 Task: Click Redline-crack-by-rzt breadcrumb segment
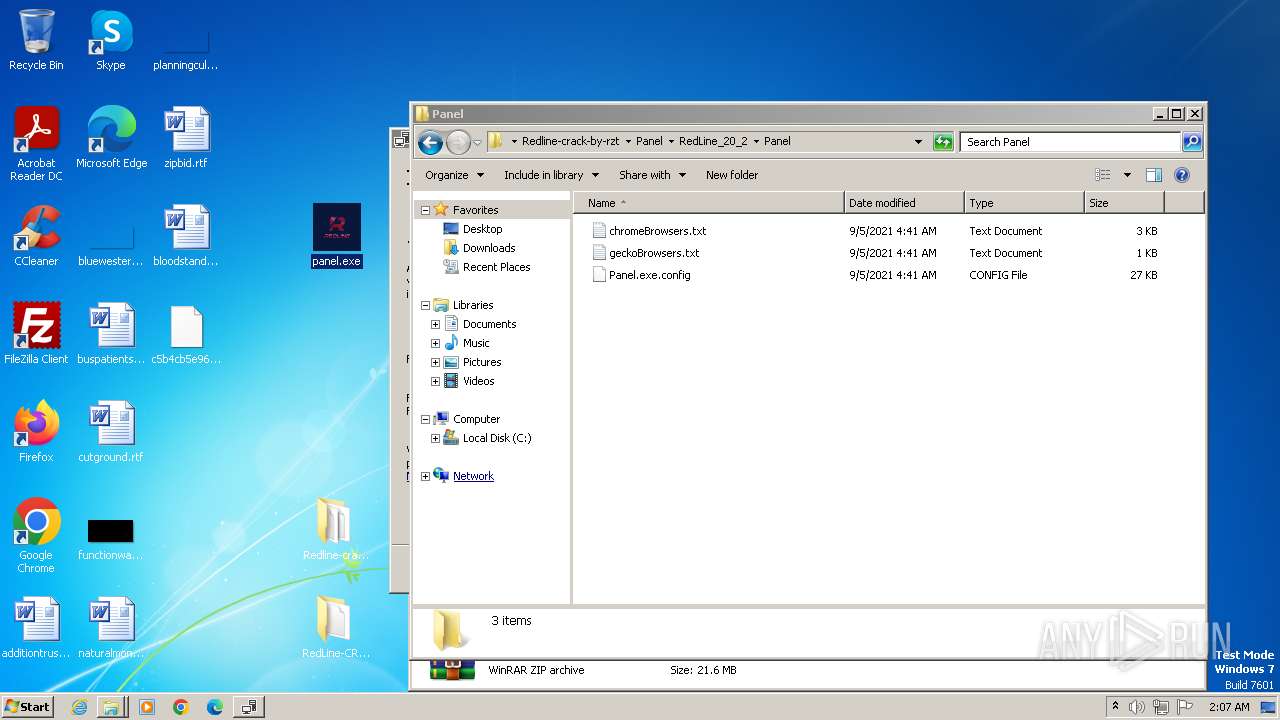click(x=570, y=142)
